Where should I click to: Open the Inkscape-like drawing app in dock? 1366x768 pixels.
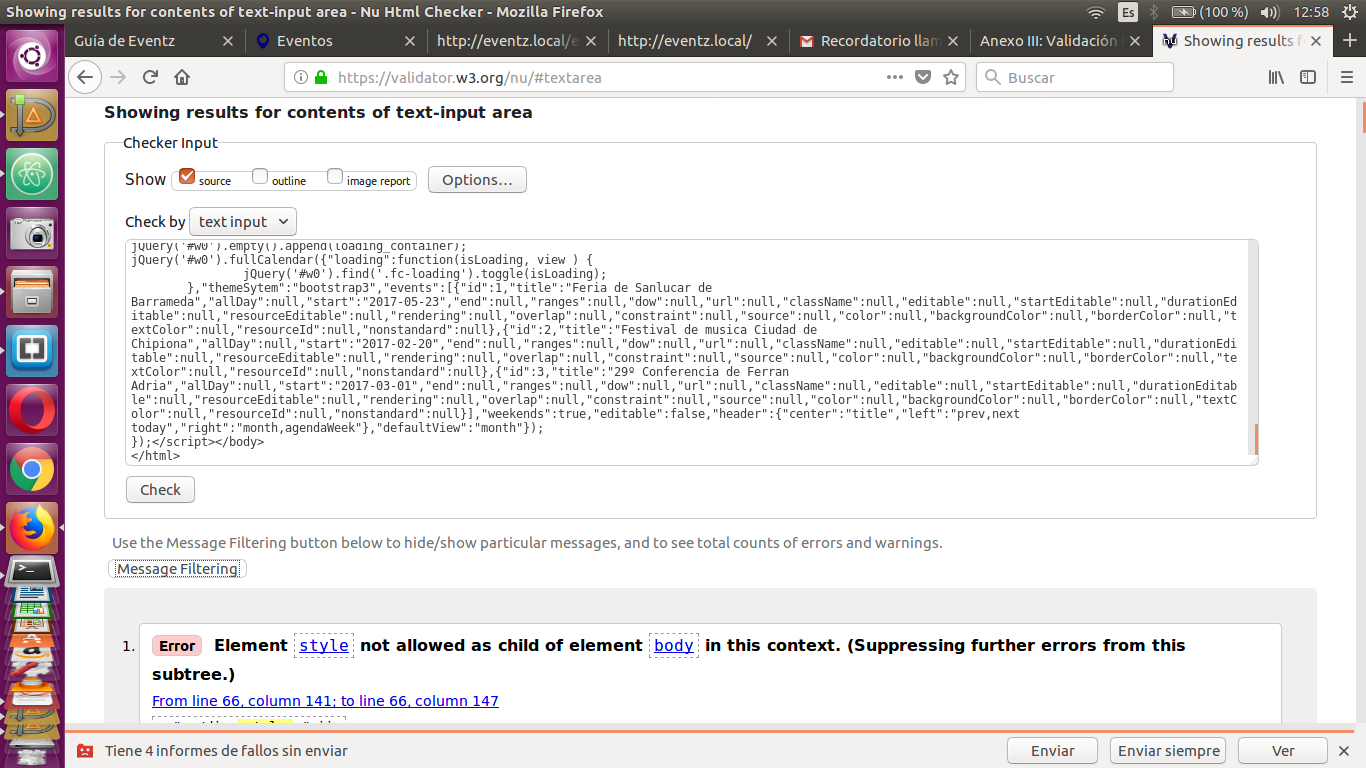[x=33, y=115]
